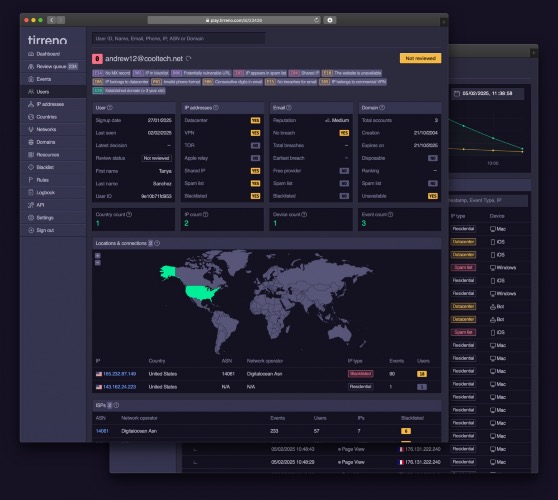Image resolution: width=558 pixels, height=500 pixels.
Task: Click help icon beside the Email panel header
Action: pyautogui.click(x=289, y=107)
